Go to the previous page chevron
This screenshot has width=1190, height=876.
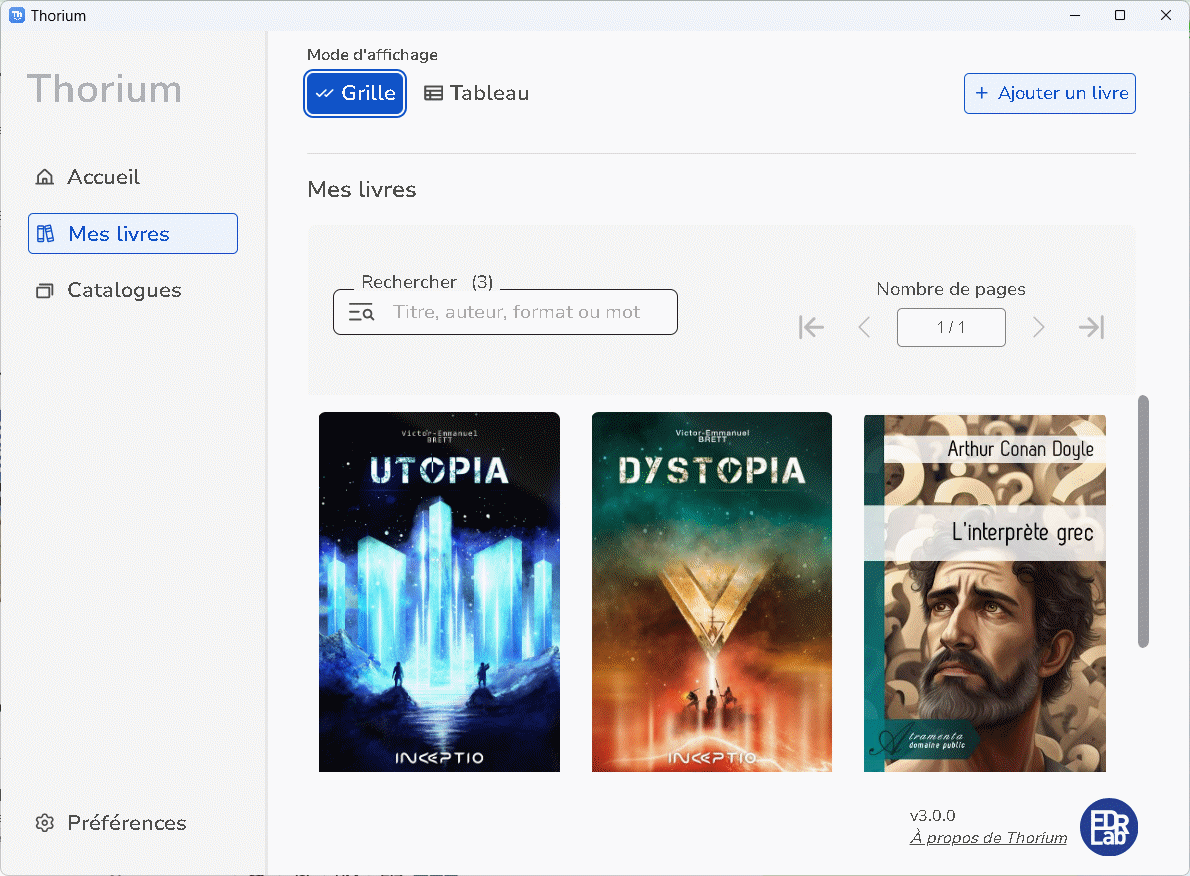864,327
